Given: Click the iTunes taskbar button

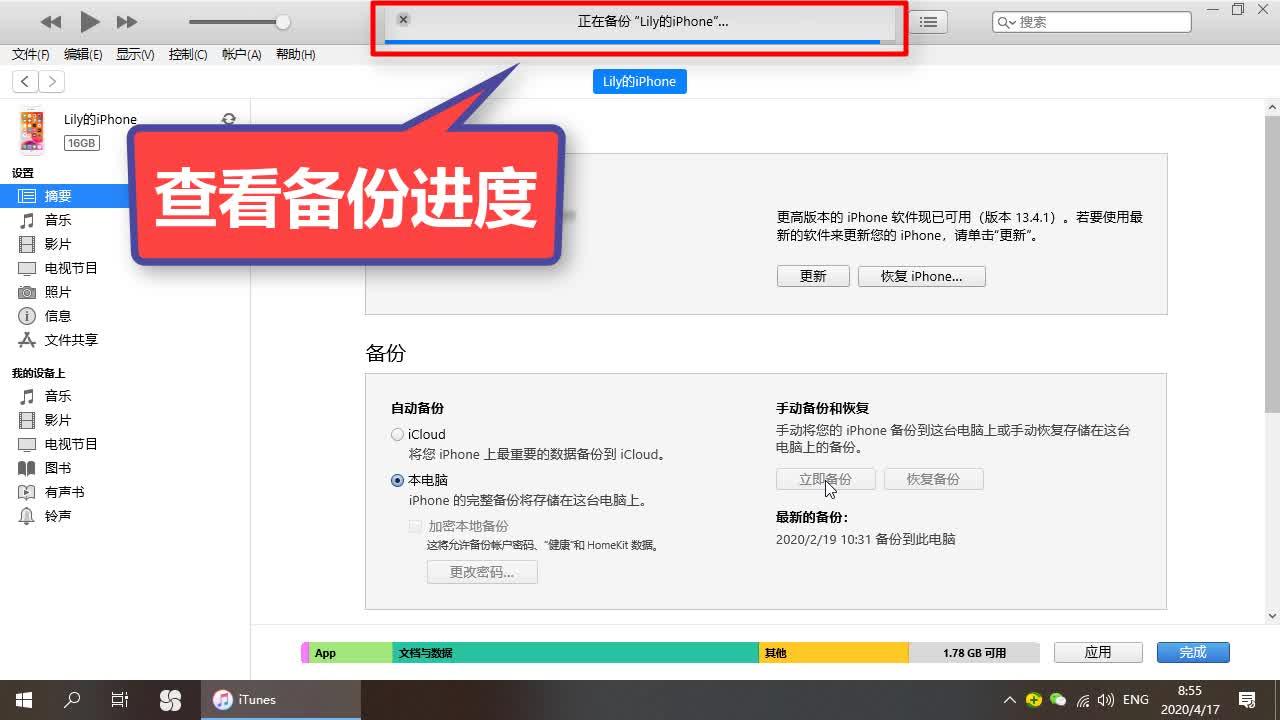Looking at the screenshot, I should [281, 700].
